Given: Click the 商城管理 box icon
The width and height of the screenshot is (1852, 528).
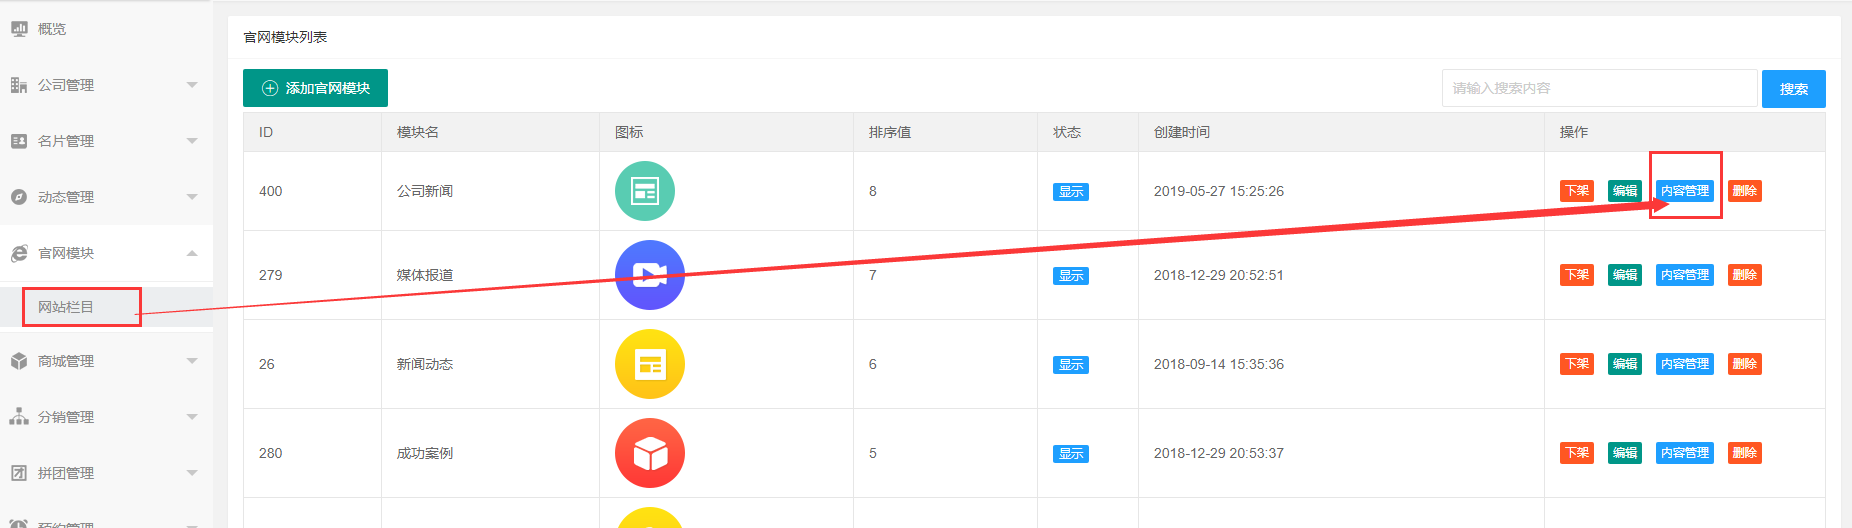Looking at the screenshot, I should pos(19,361).
